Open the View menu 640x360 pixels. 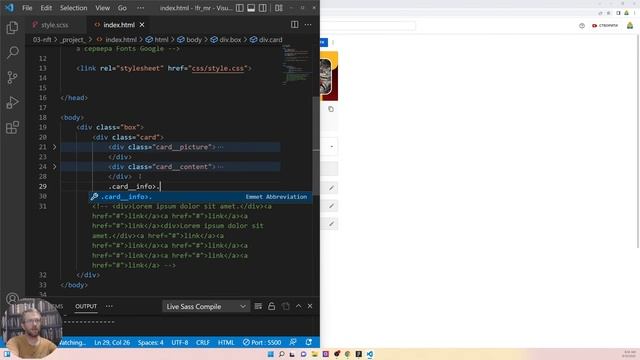point(102,8)
